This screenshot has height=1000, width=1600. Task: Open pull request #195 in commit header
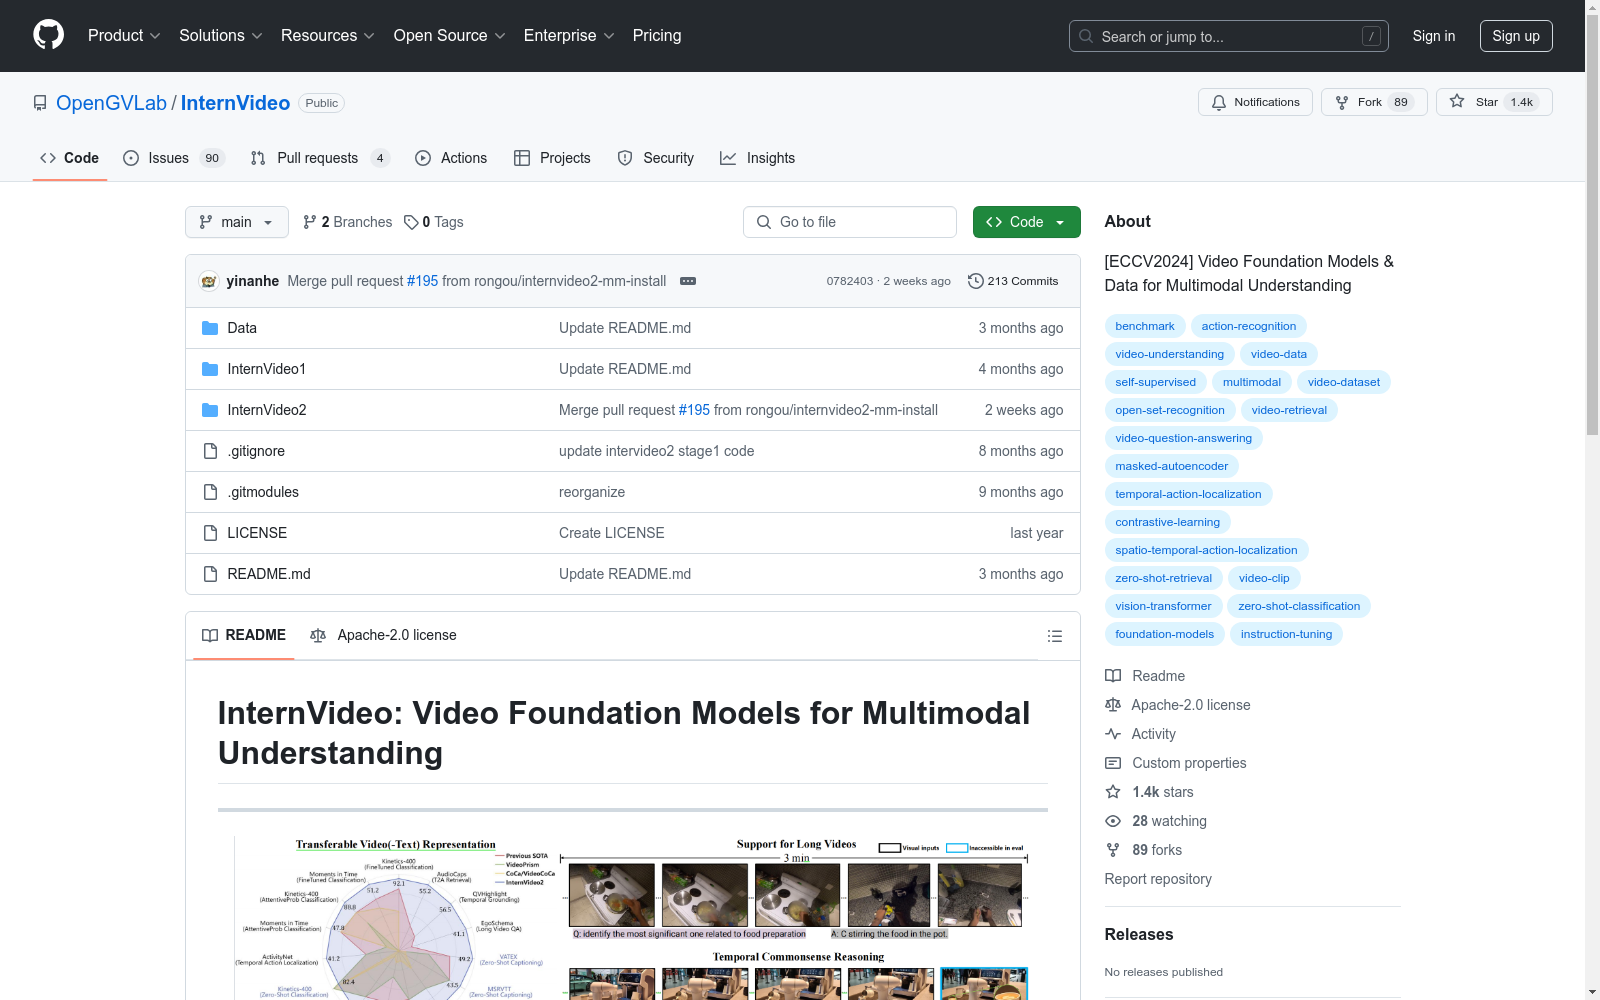tap(422, 281)
